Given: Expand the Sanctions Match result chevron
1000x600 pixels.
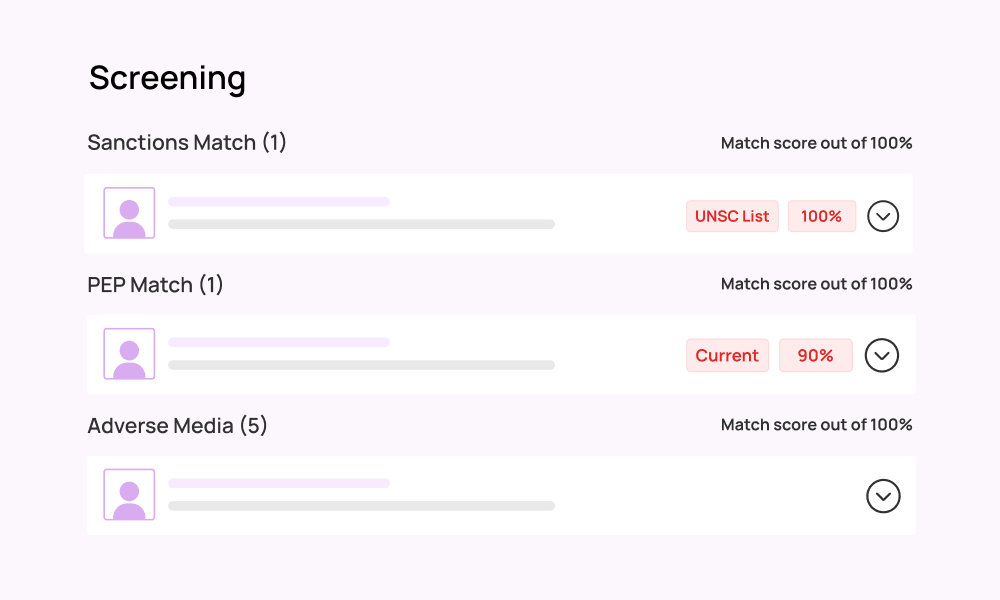Looking at the screenshot, I should pyautogui.click(x=883, y=216).
